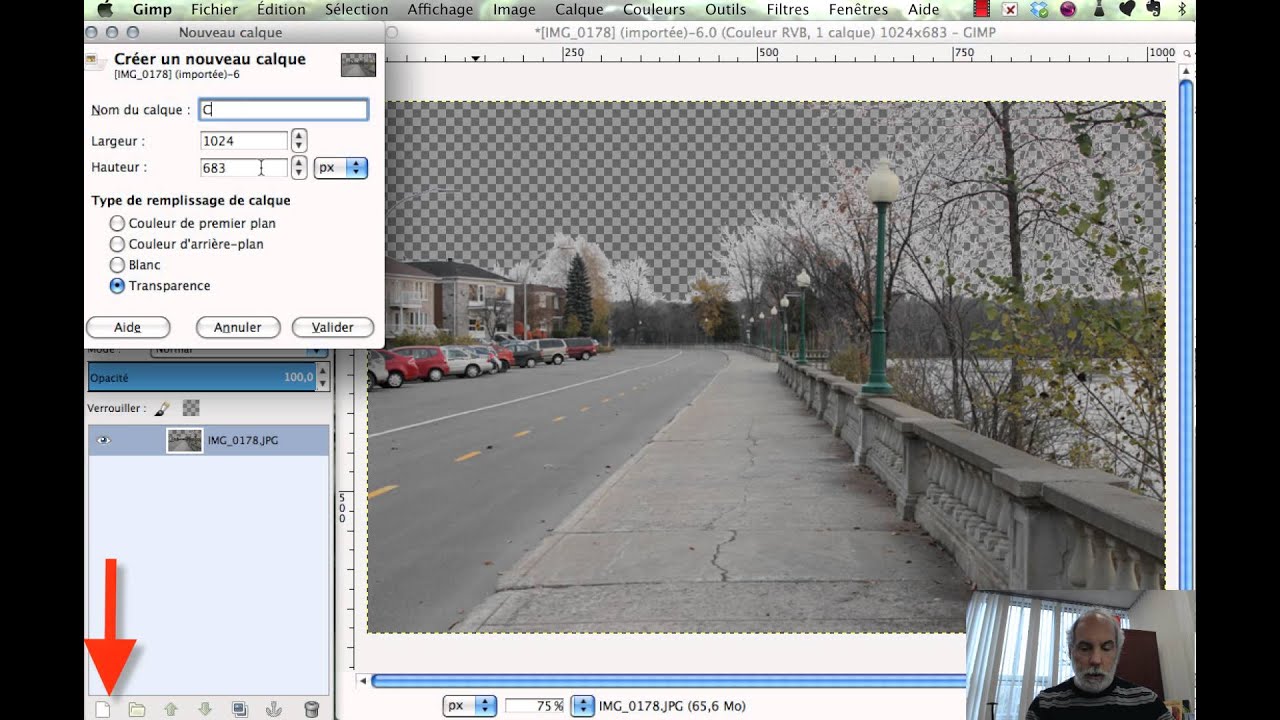This screenshot has width=1280, height=720.
Task: Open the Outils menu
Action: (x=726, y=10)
